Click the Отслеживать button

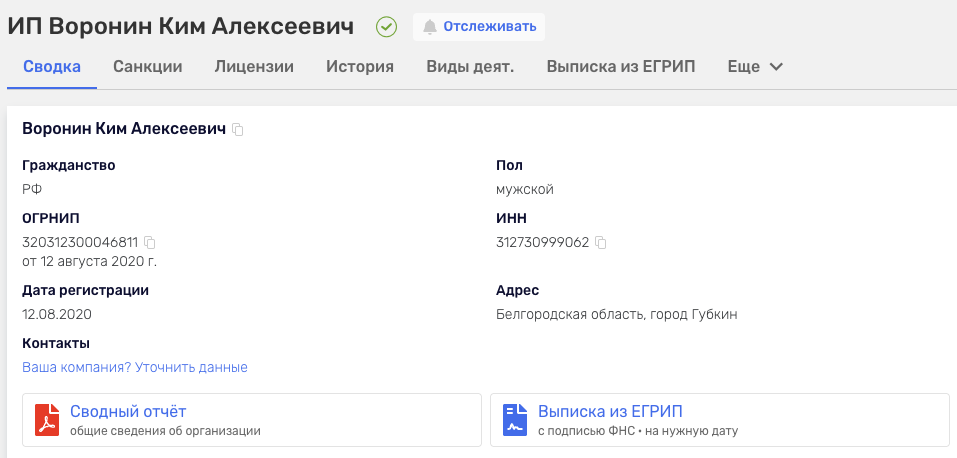478,27
